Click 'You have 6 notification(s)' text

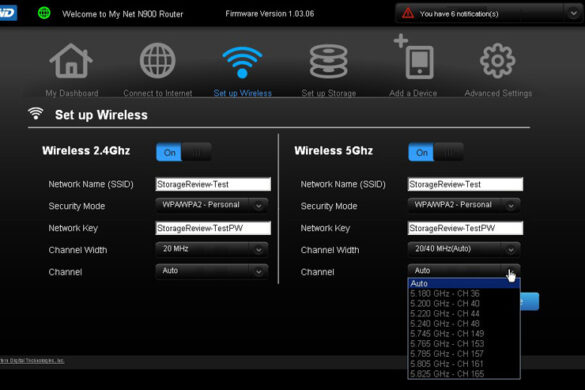click(x=459, y=14)
